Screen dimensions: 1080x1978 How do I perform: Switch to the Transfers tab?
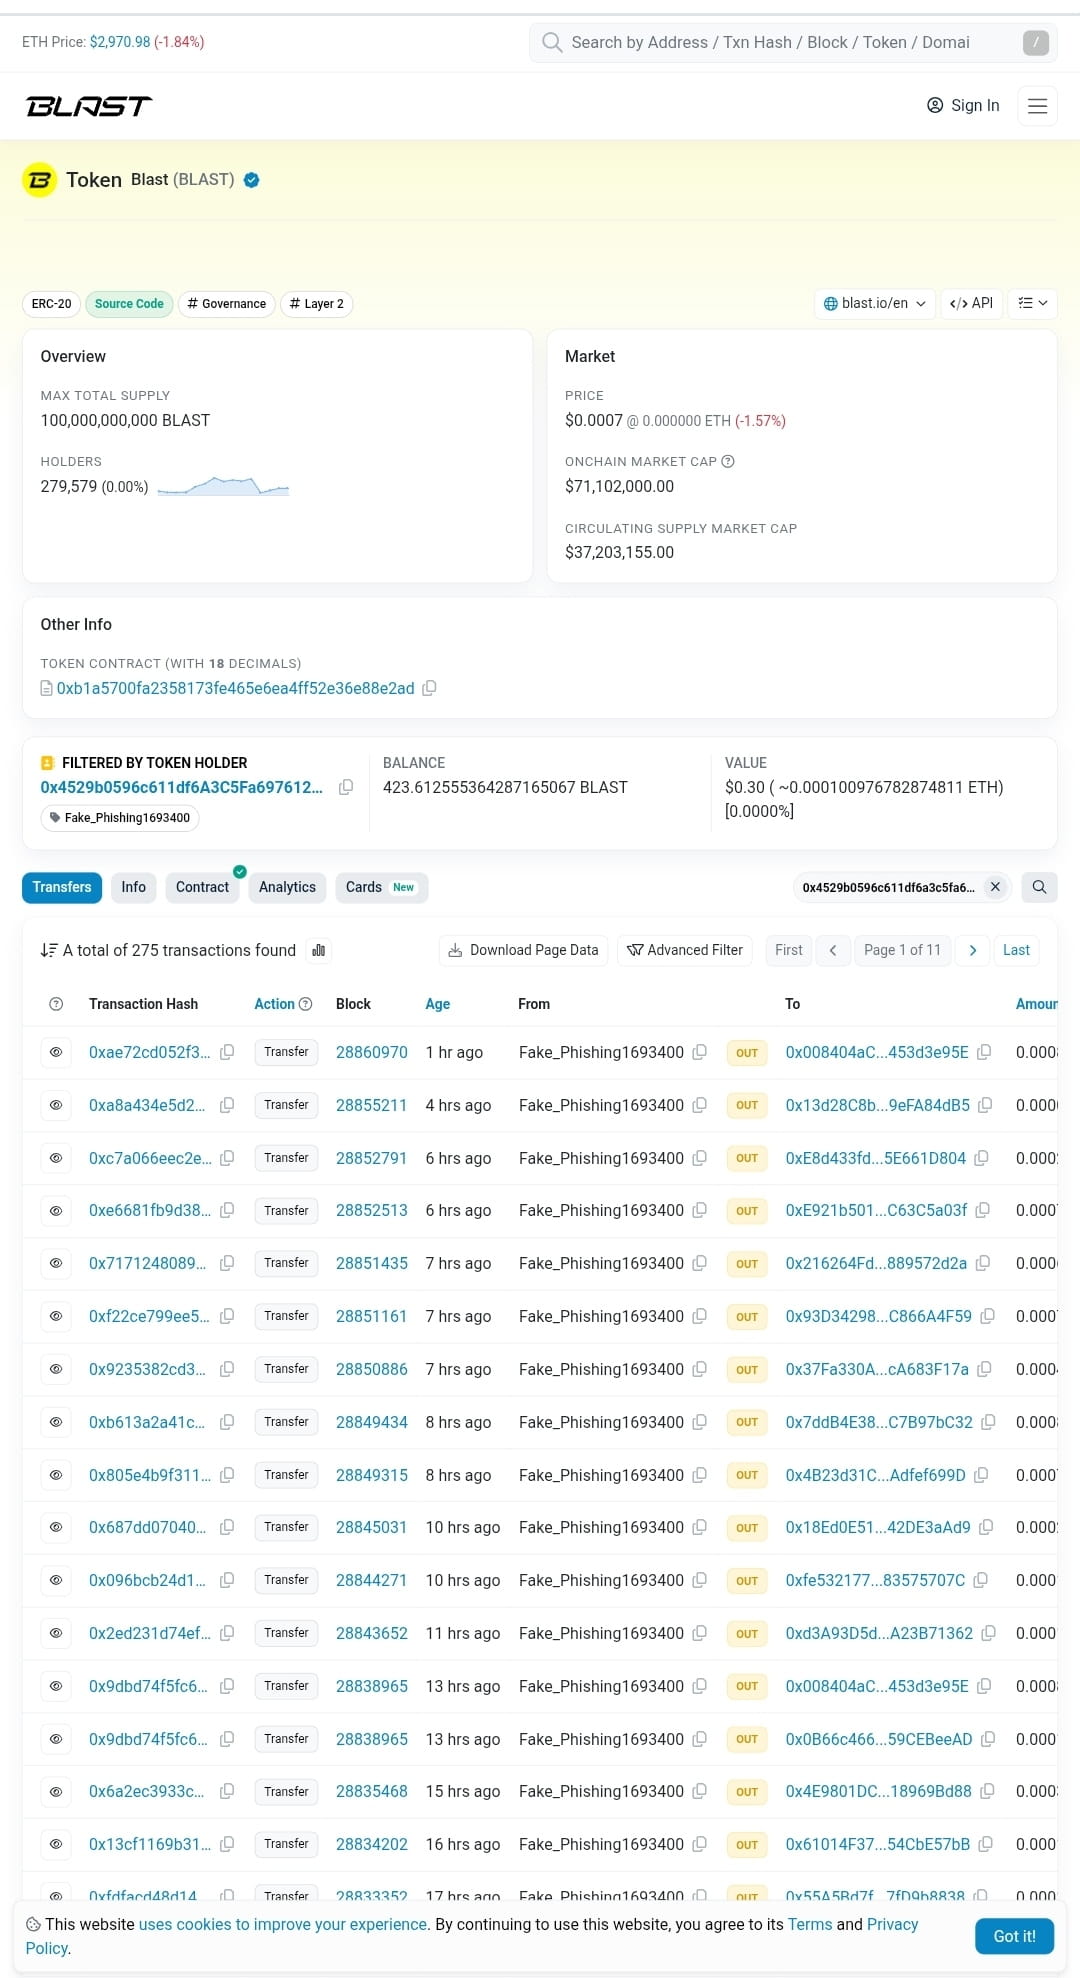pyautogui.click(x=62, y=887)
